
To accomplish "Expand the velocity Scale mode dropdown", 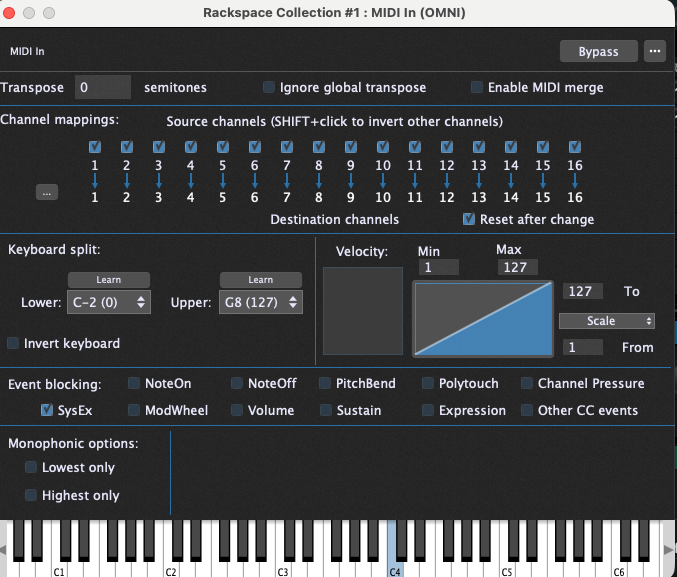I will coord(607,321).
